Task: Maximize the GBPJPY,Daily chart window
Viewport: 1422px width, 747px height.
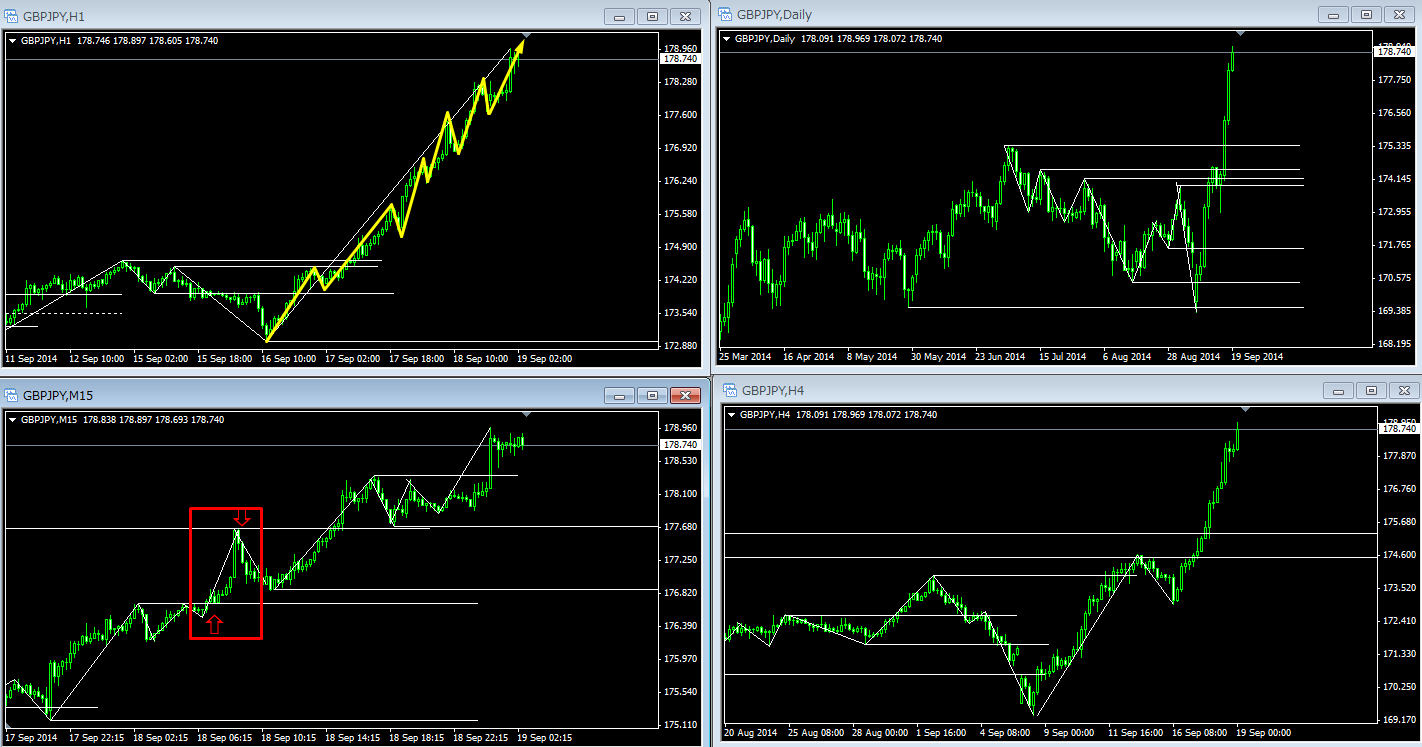Action: click(x=1365, y=14)
